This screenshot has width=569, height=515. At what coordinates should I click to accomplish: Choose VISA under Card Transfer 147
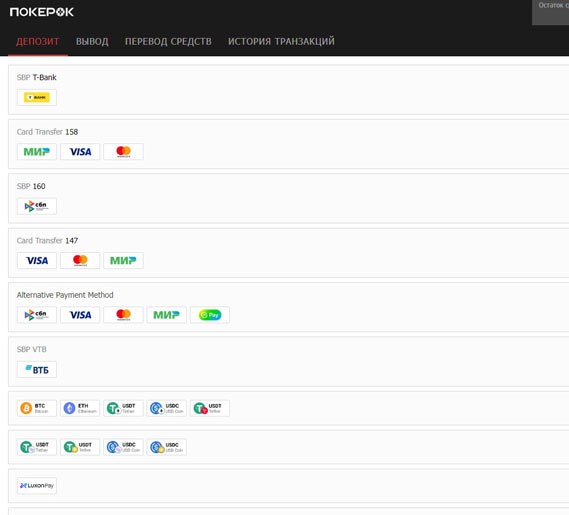pos(37,261)
